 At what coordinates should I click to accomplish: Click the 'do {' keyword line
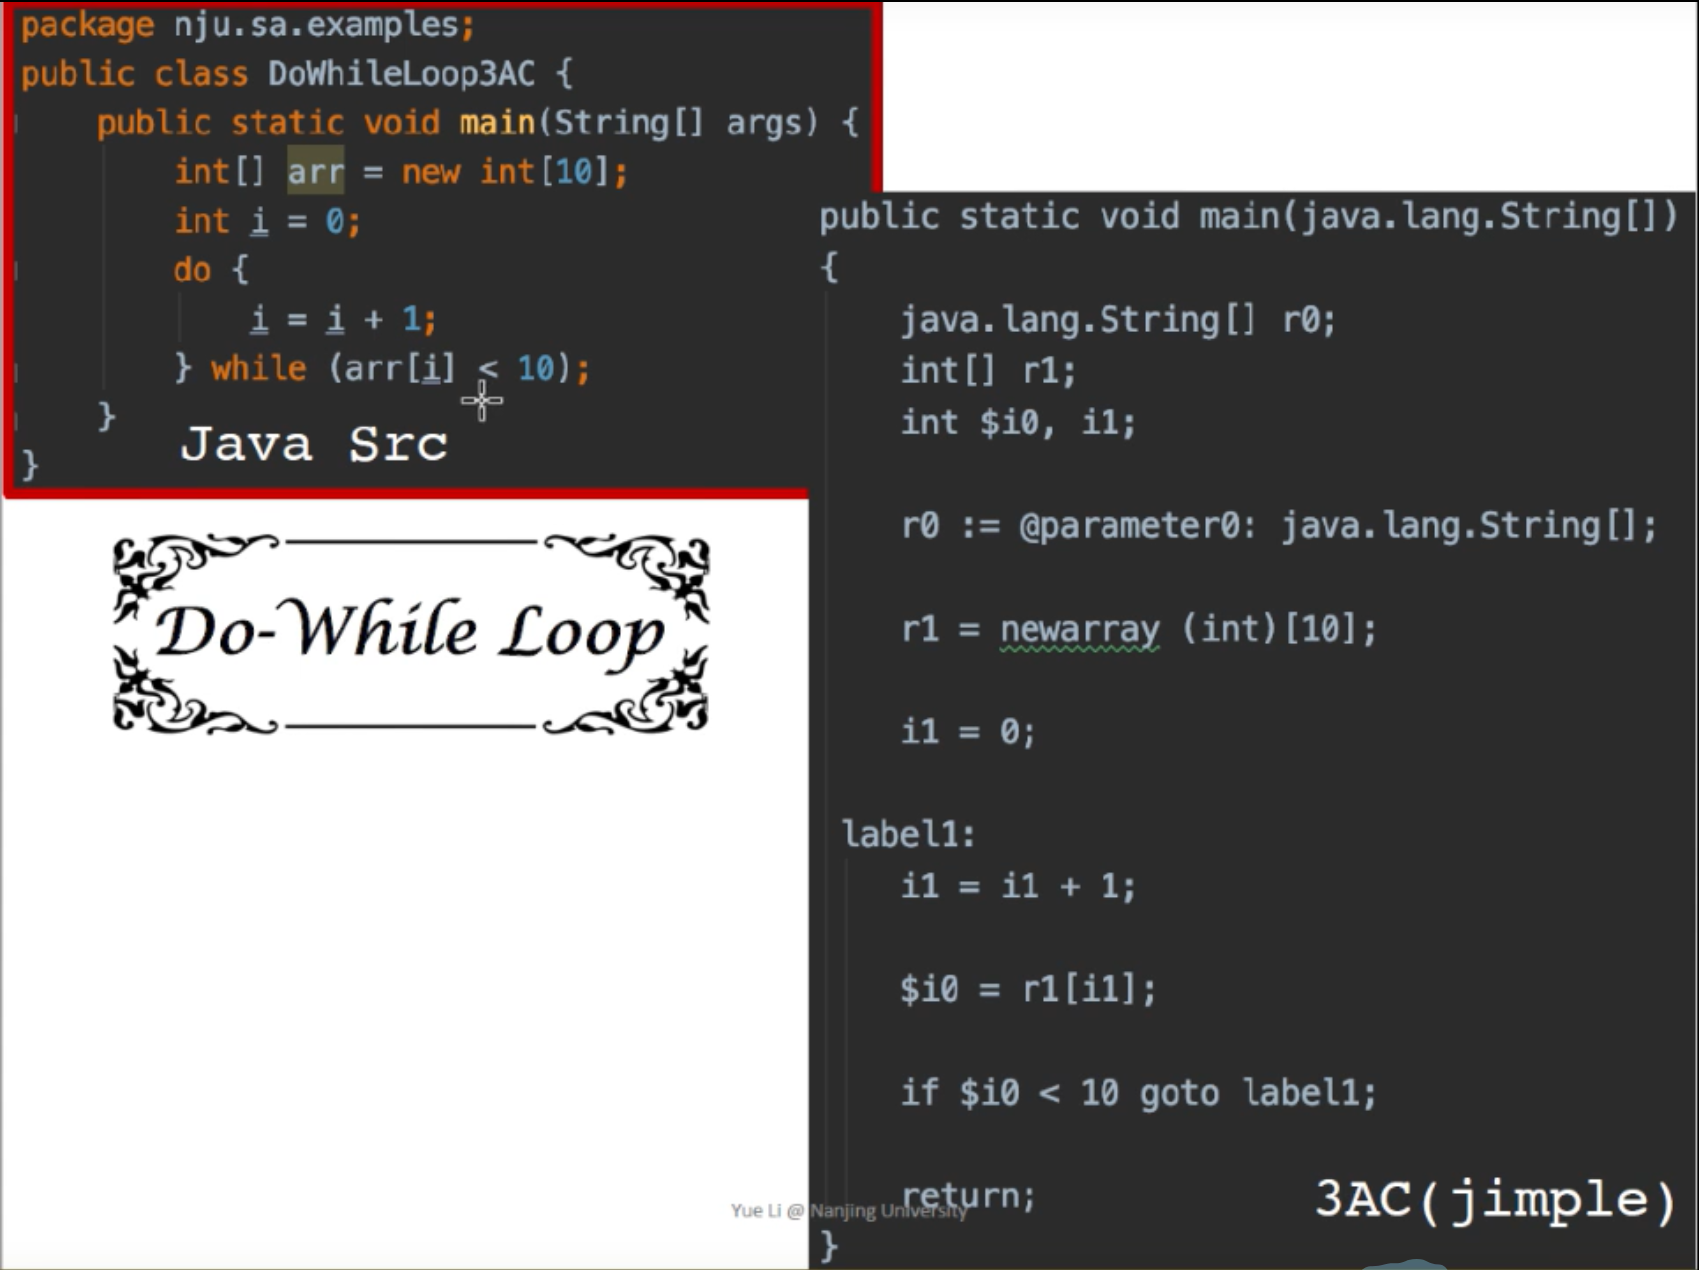tap(211, 269)
